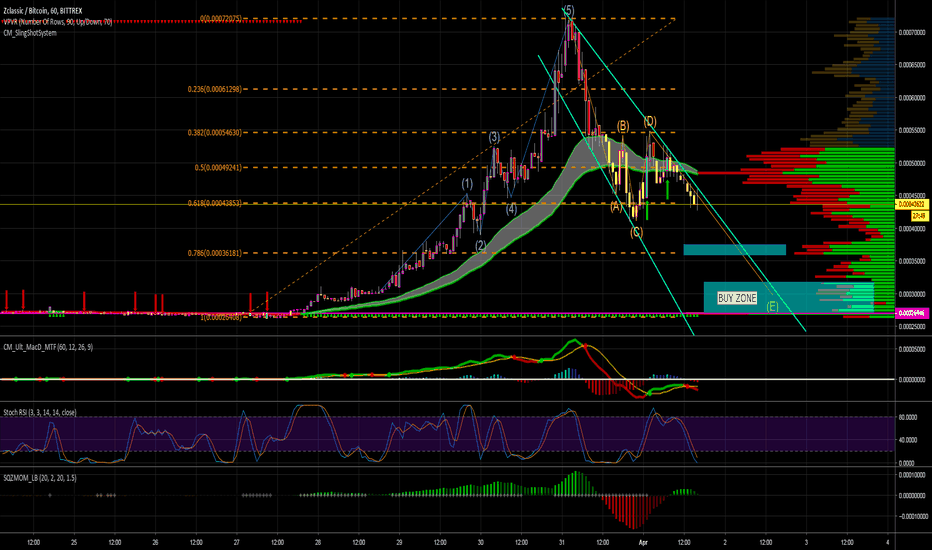Select the 1(0.00026408) Fibonacci label
Image resolution: width=932 pixels, height=550 pixels.
221,318
